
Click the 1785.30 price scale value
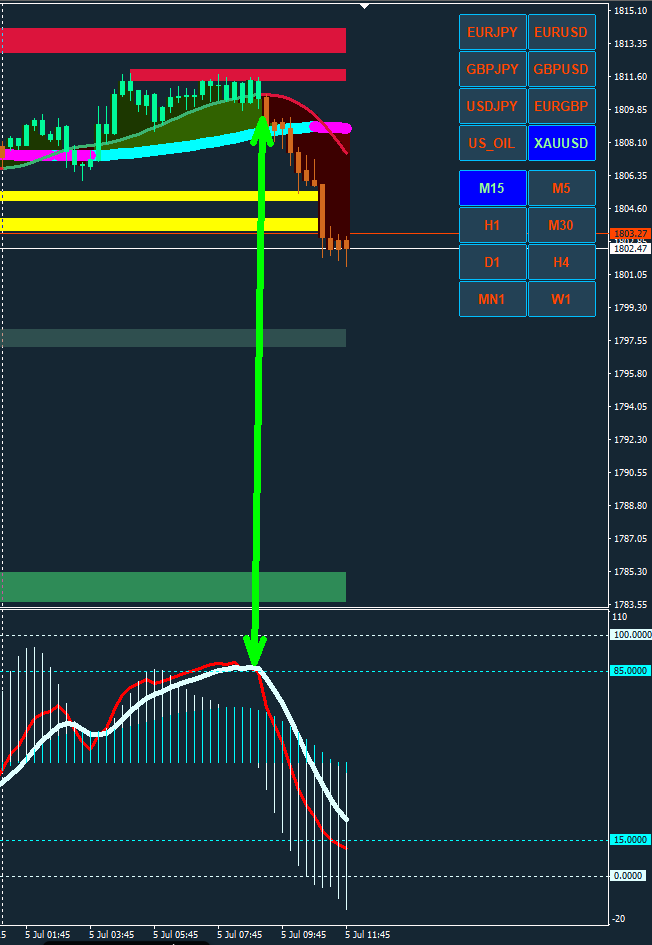[x=632, y=571]
